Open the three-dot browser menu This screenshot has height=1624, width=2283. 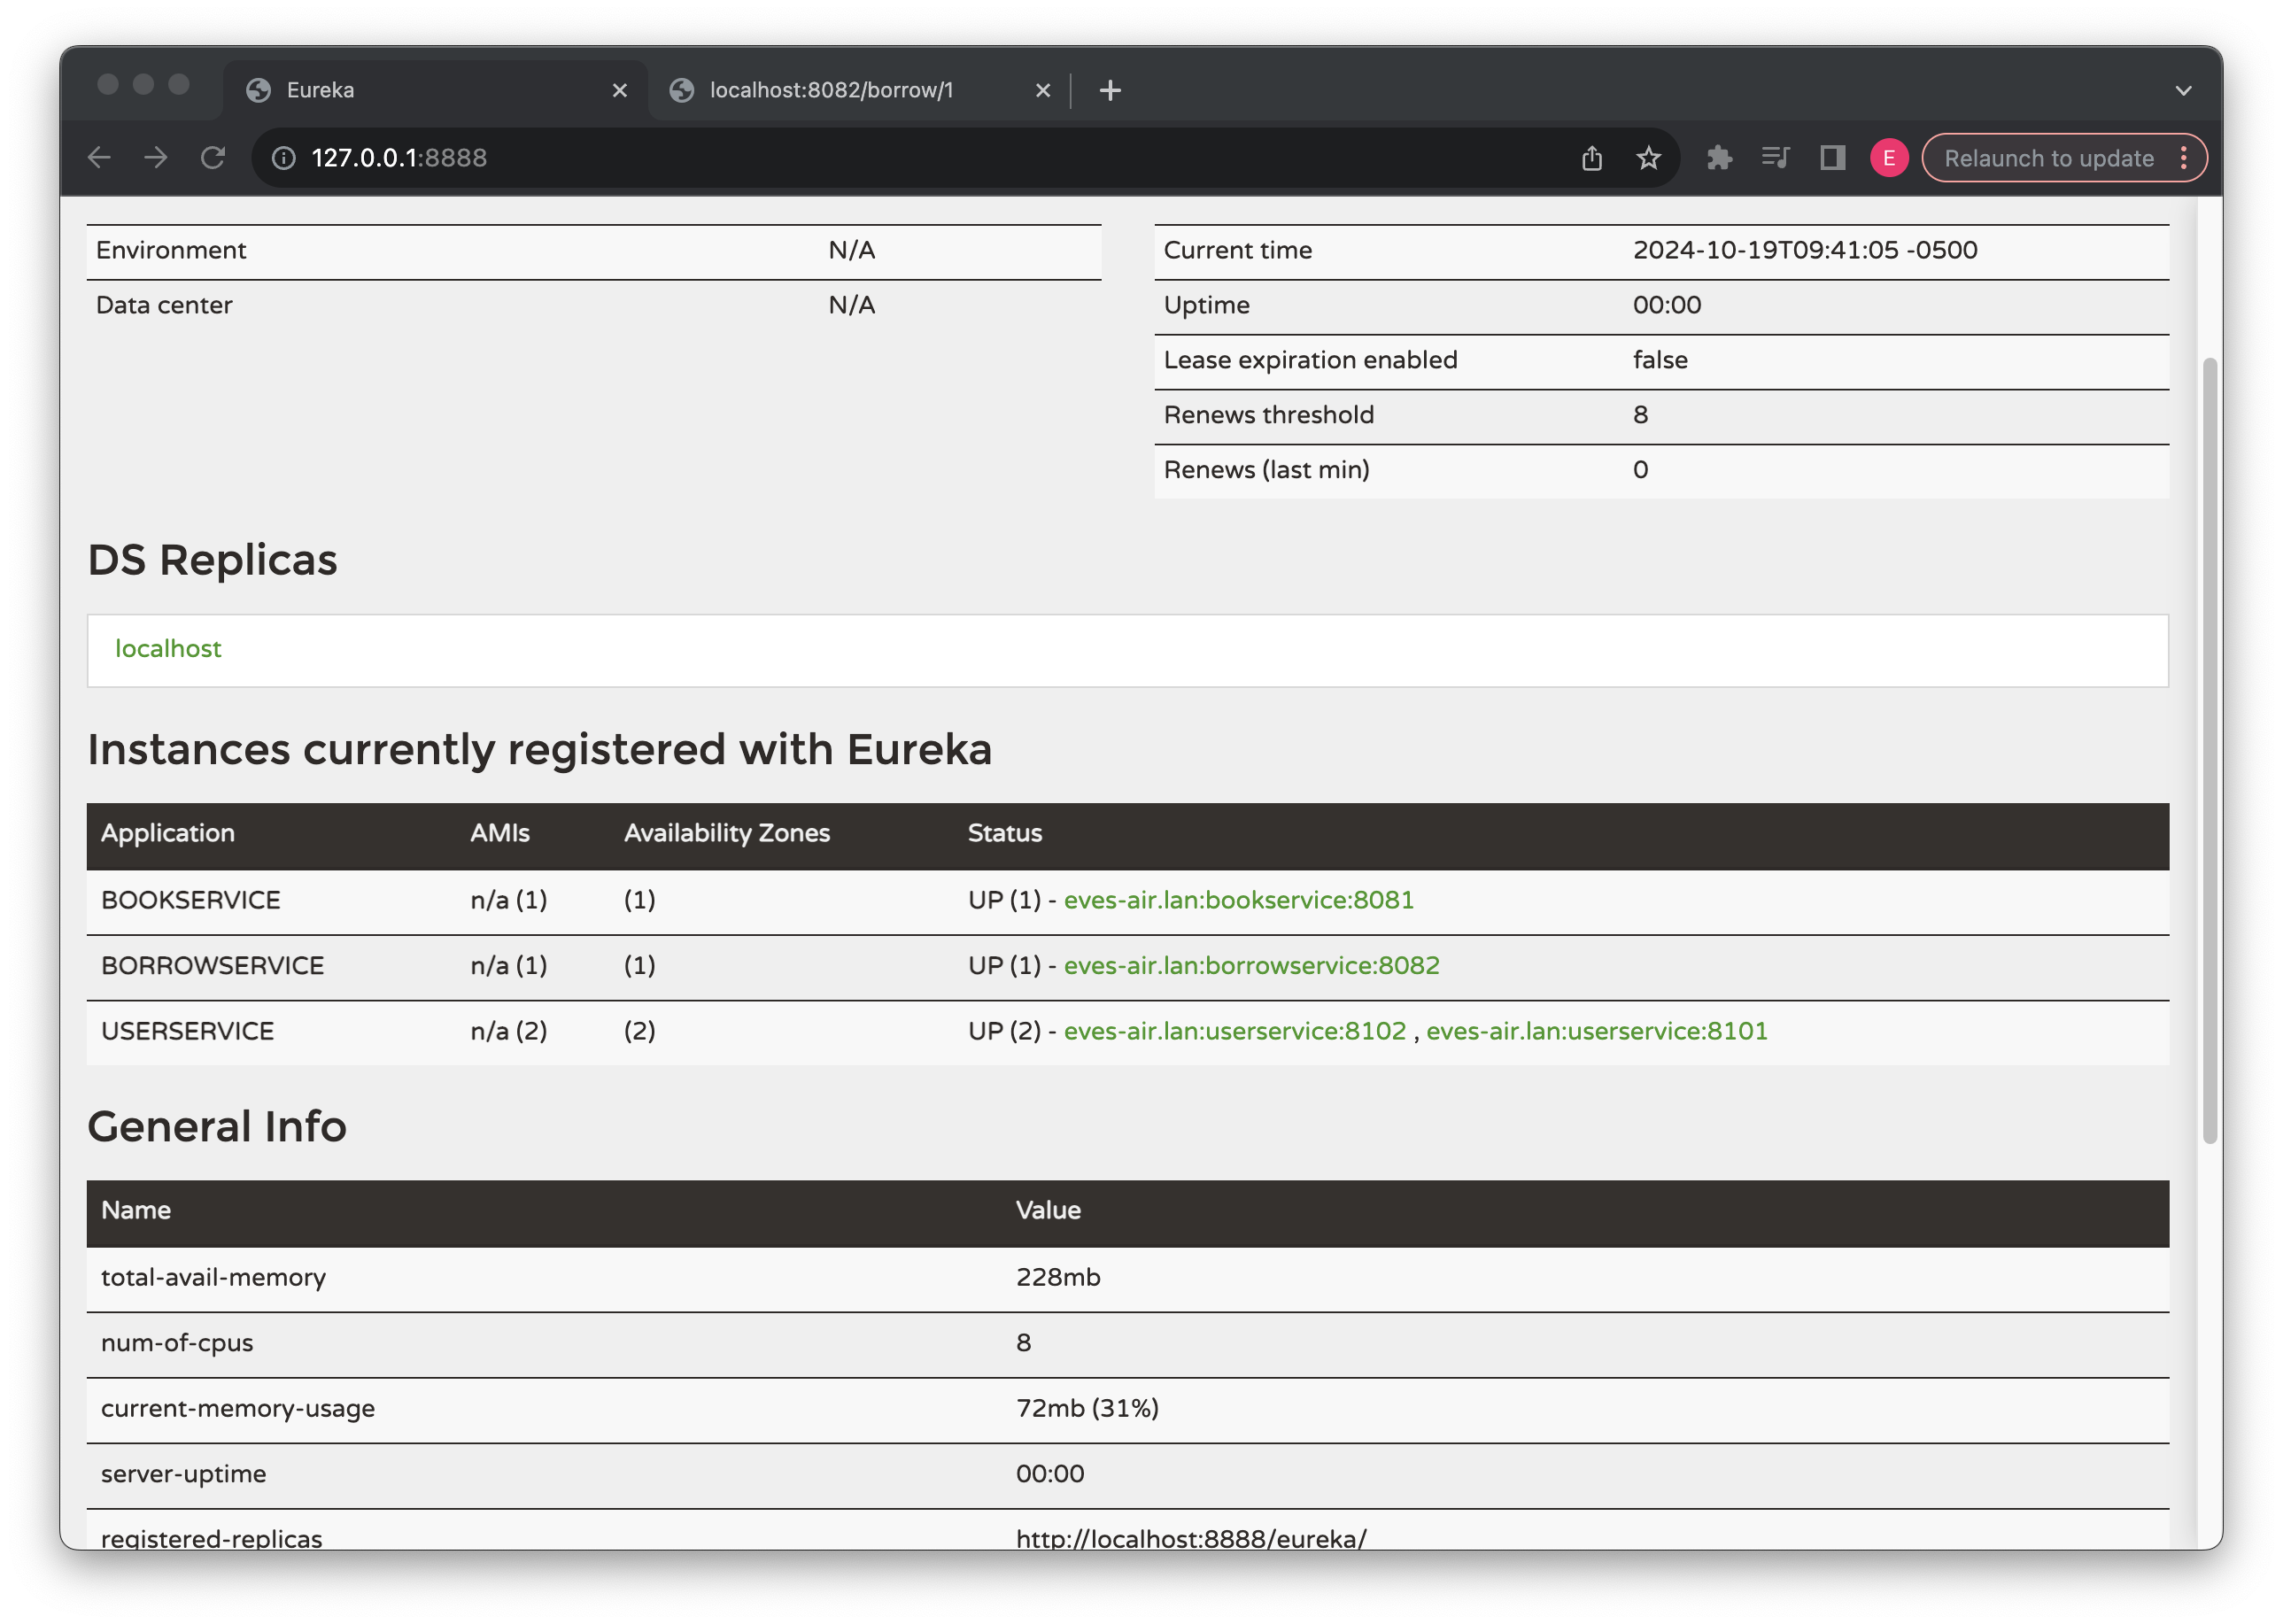[x=2185, y=157]
